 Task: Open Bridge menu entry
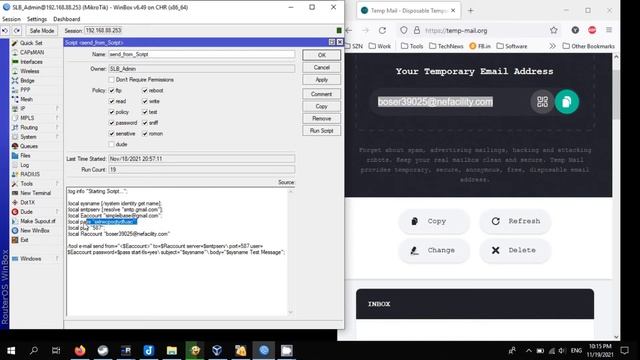27,80
